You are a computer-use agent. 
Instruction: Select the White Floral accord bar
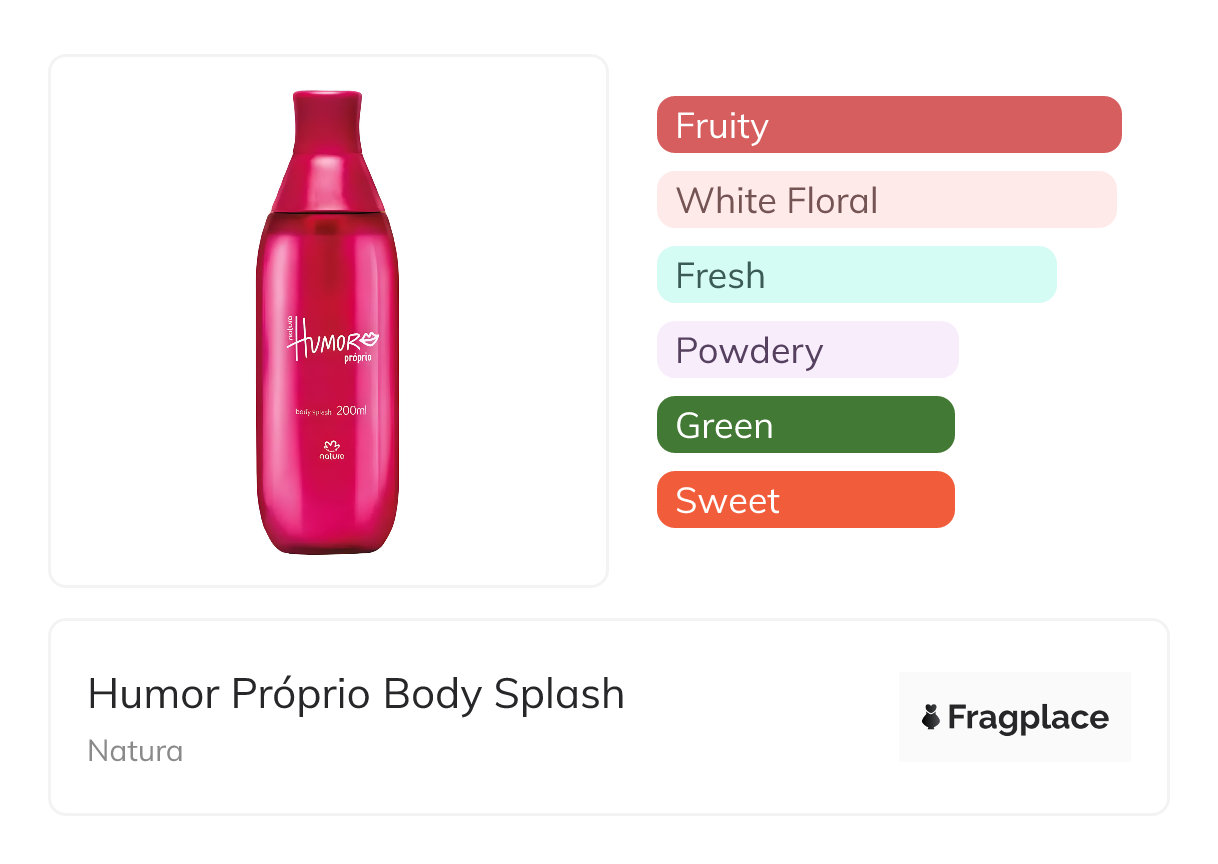(x=886, y=200)
